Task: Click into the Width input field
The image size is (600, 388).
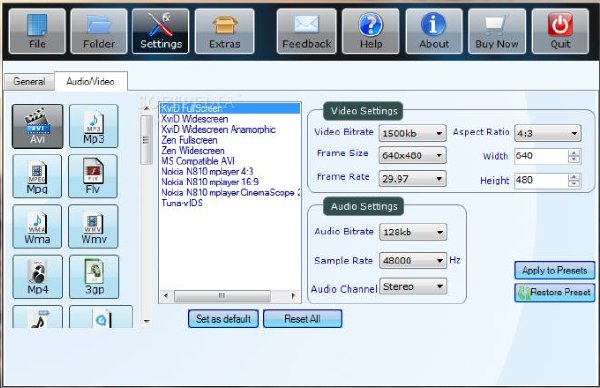Action: tap(541, 156)
